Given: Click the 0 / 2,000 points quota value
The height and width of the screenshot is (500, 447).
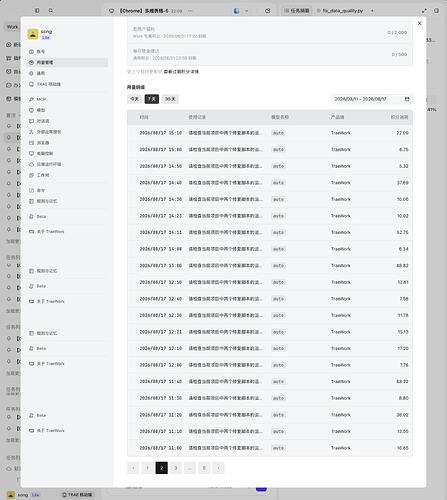Looking at the screenshot, I should [x=397, y=32].
